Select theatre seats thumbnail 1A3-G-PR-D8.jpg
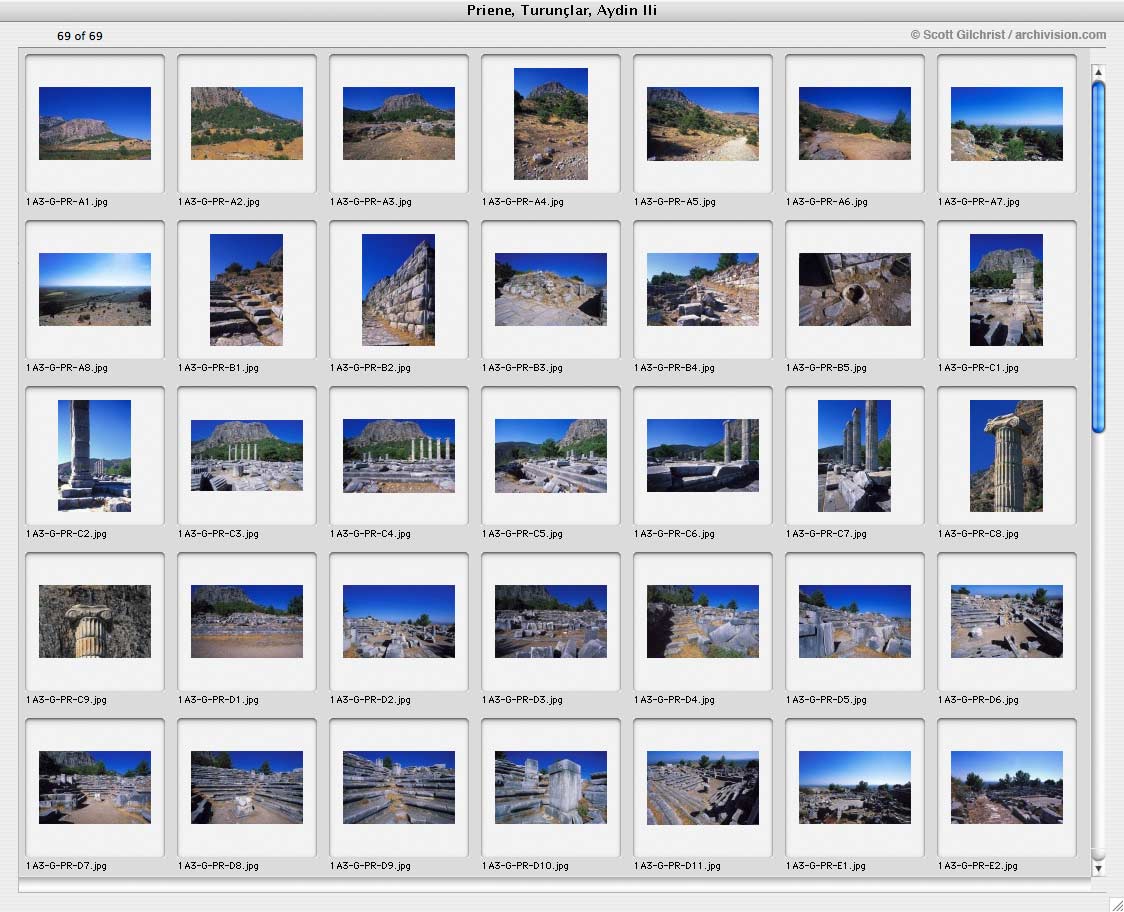 [247, 787]
